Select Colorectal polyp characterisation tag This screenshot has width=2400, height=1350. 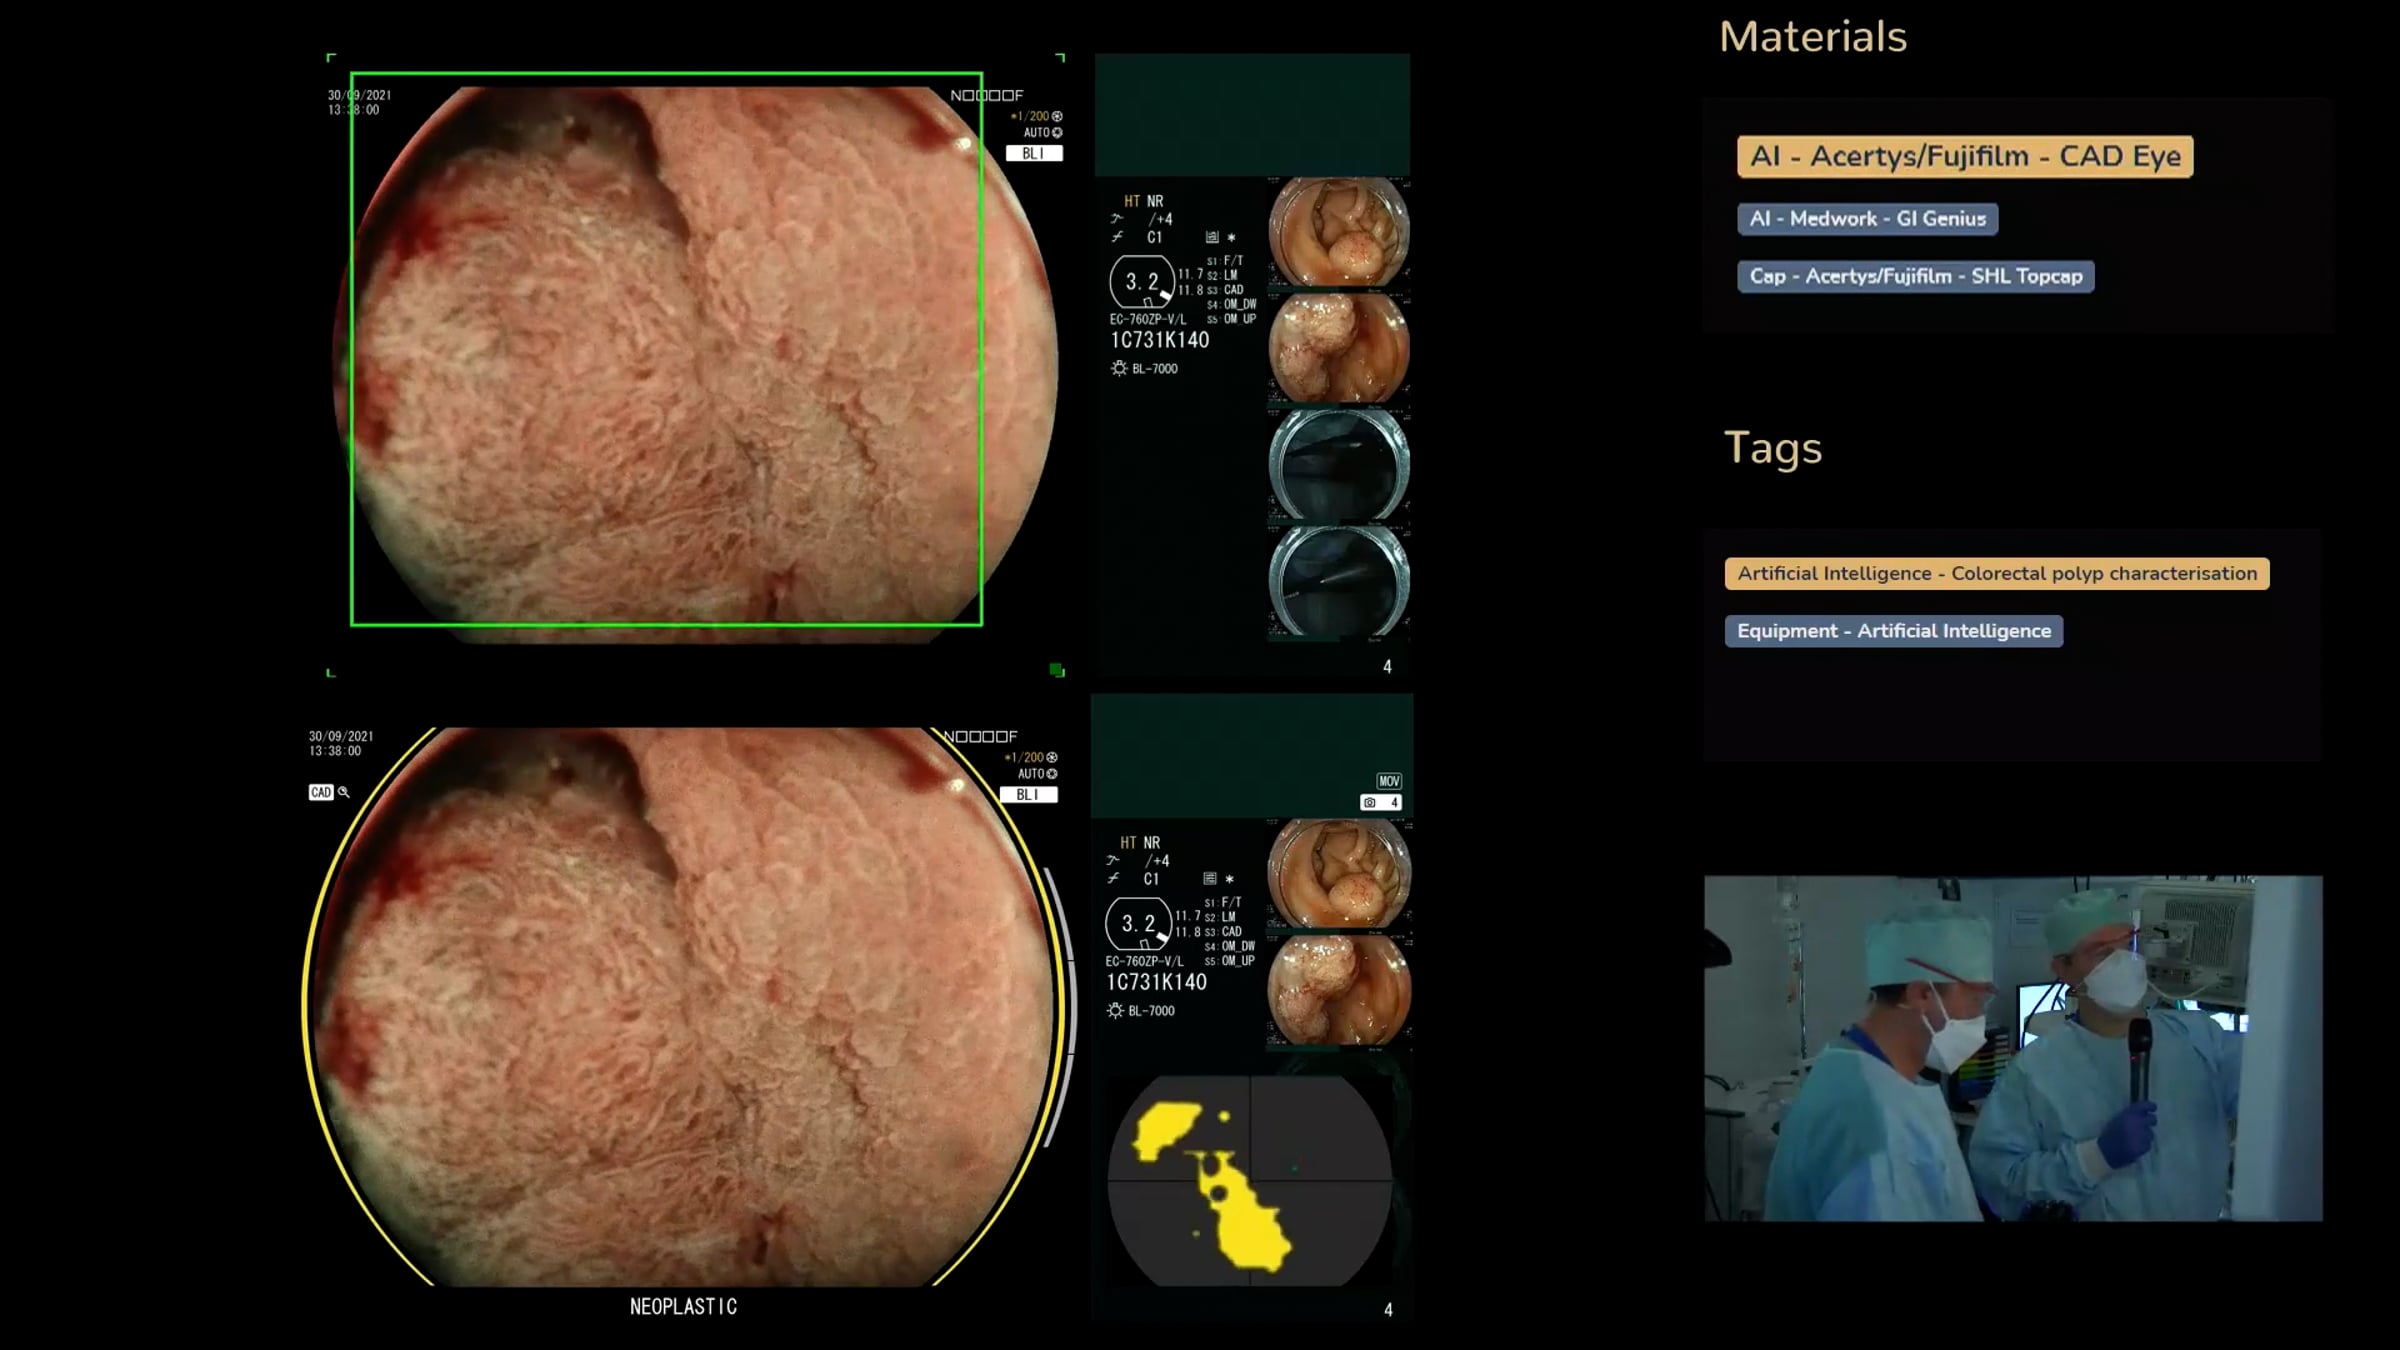(x=1996, y=574)
